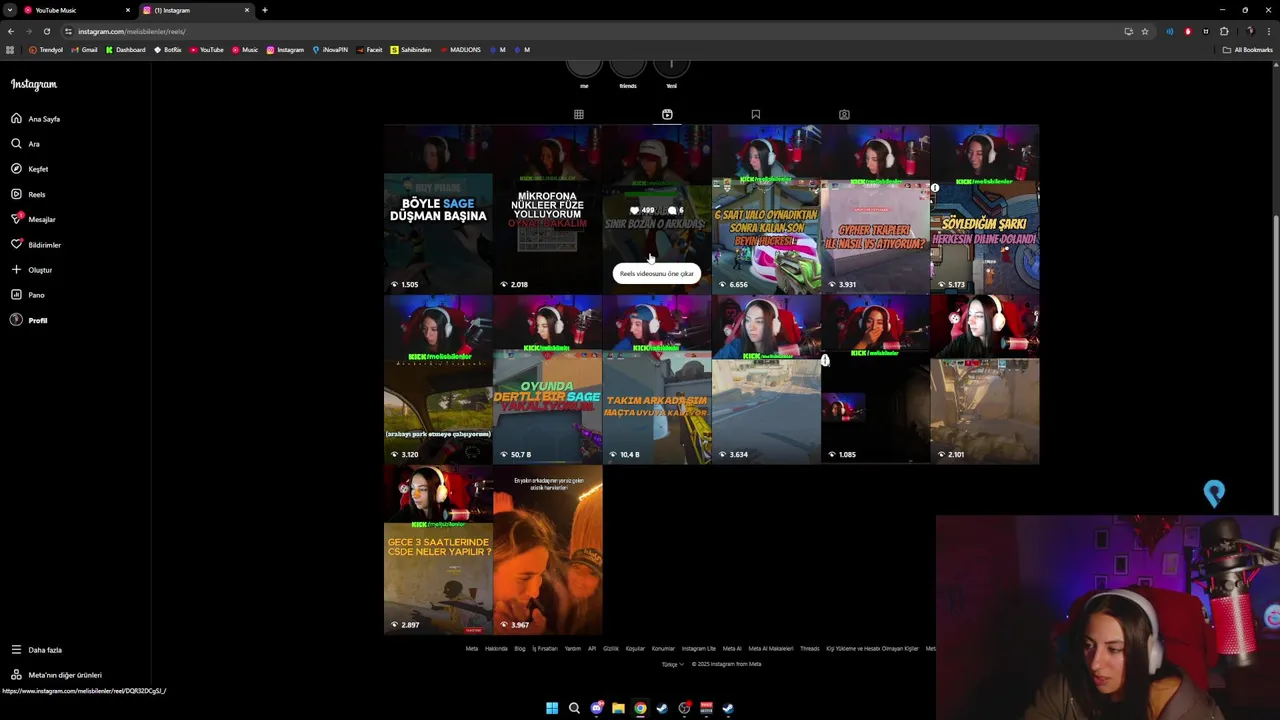Open the Gmail bookmark
Viewport: 1280px width, 720px height.
click(x=85, y=50)
